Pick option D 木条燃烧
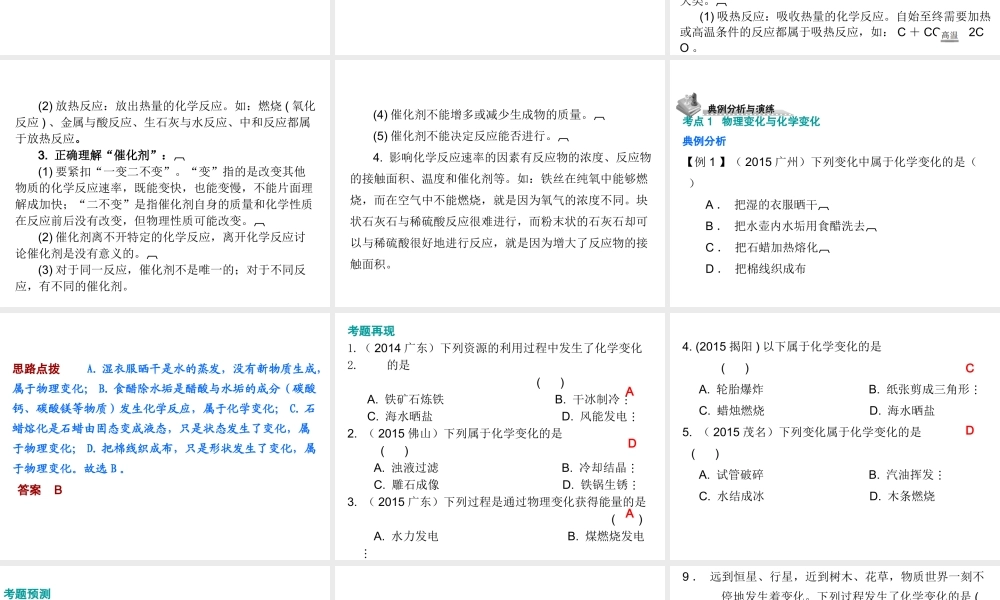This screenshot has width=1000, height=600. (902, 496)
